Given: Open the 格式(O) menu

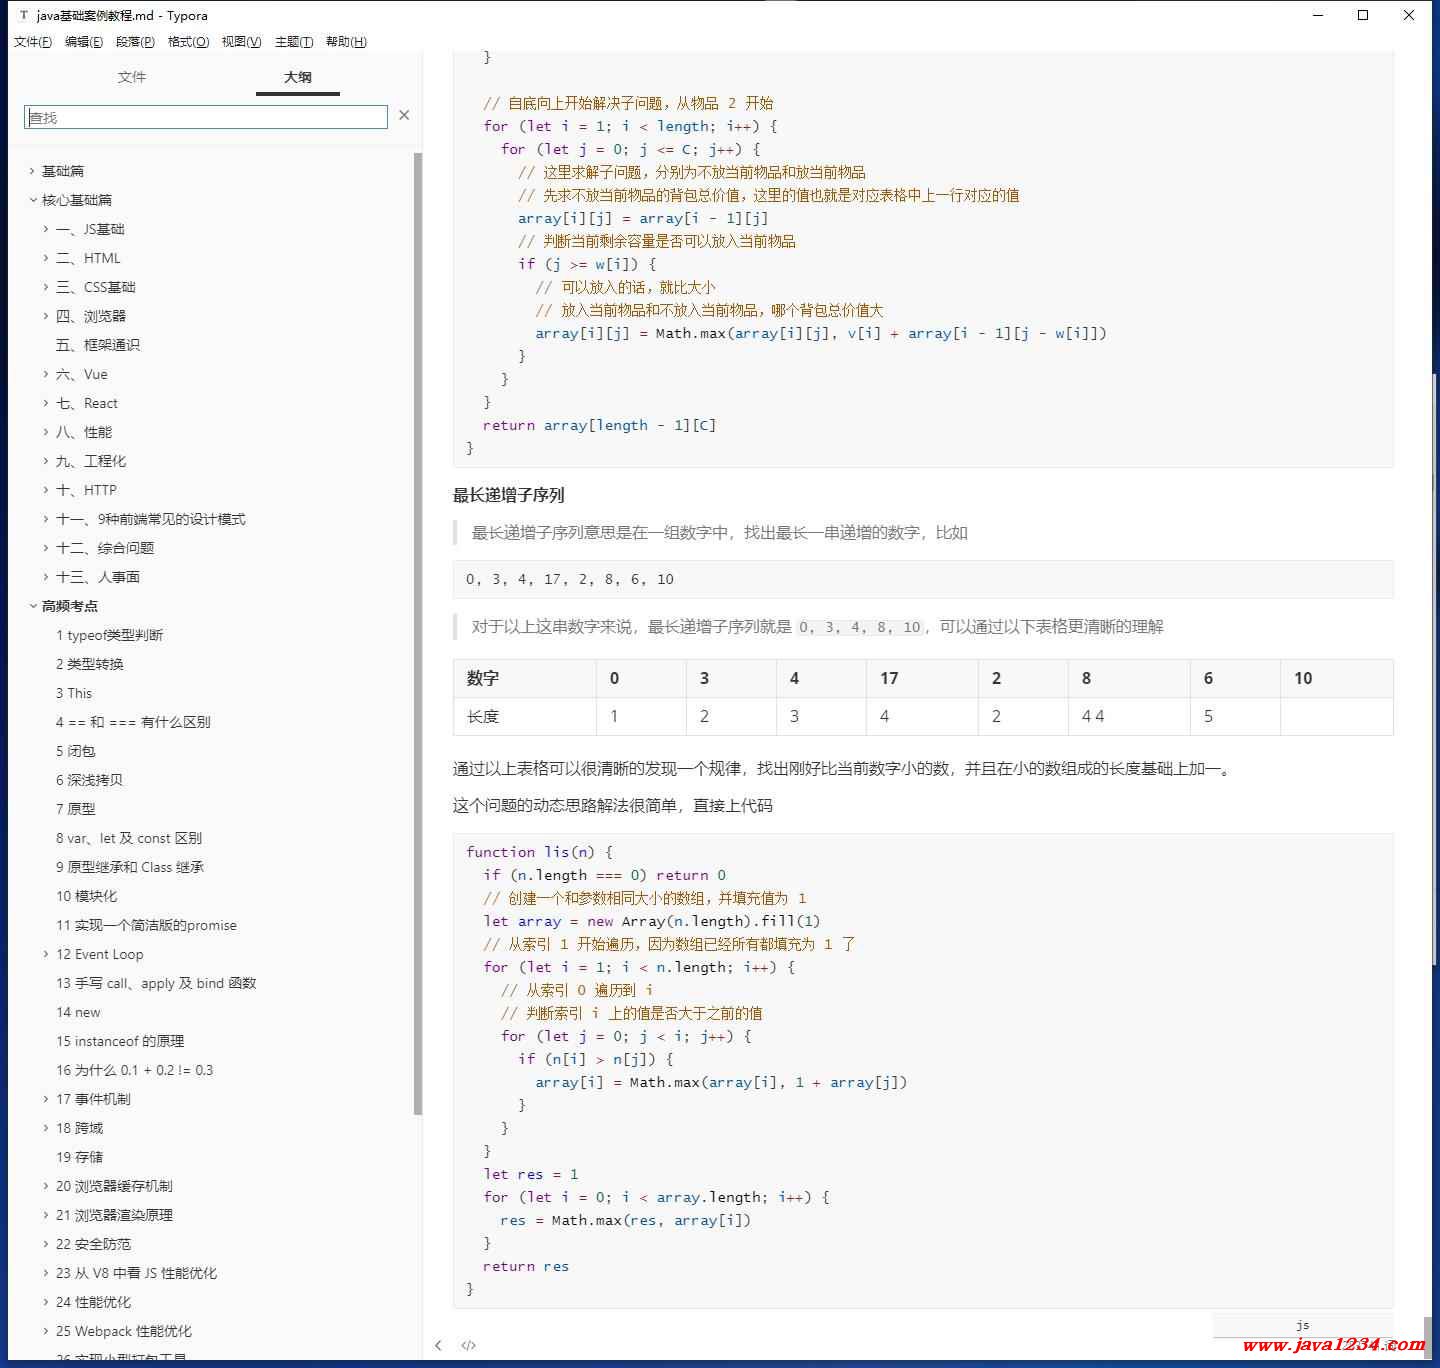Looking at the screenshot, I should click(188, 42).
